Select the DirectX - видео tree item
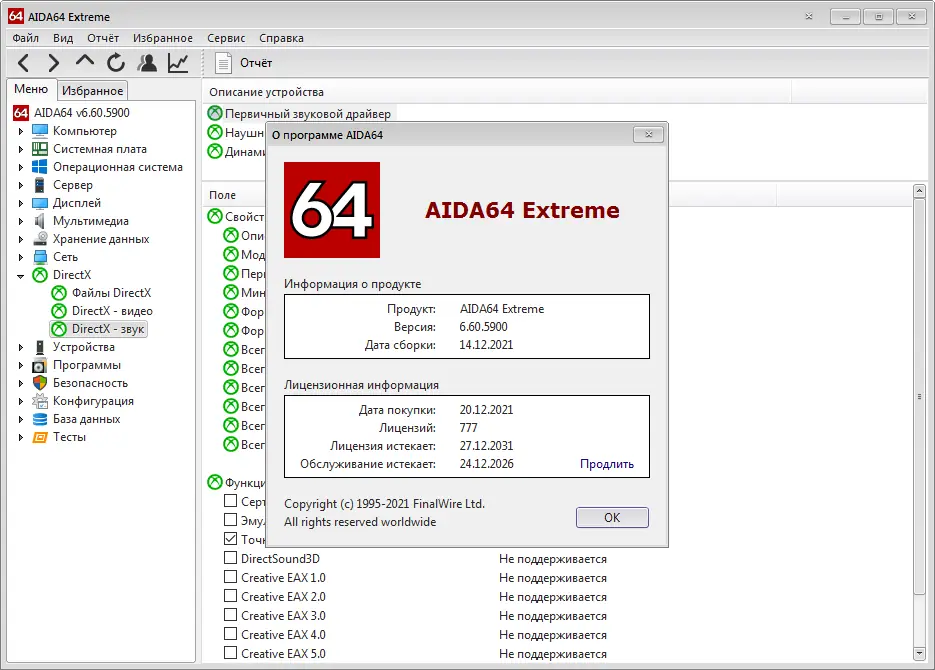This screenshot has height=670, width=935. coord(112,311)
